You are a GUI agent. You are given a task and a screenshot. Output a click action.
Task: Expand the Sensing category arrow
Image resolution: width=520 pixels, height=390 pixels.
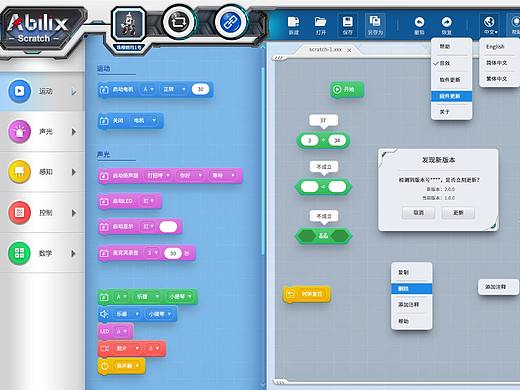coord(74,172)
